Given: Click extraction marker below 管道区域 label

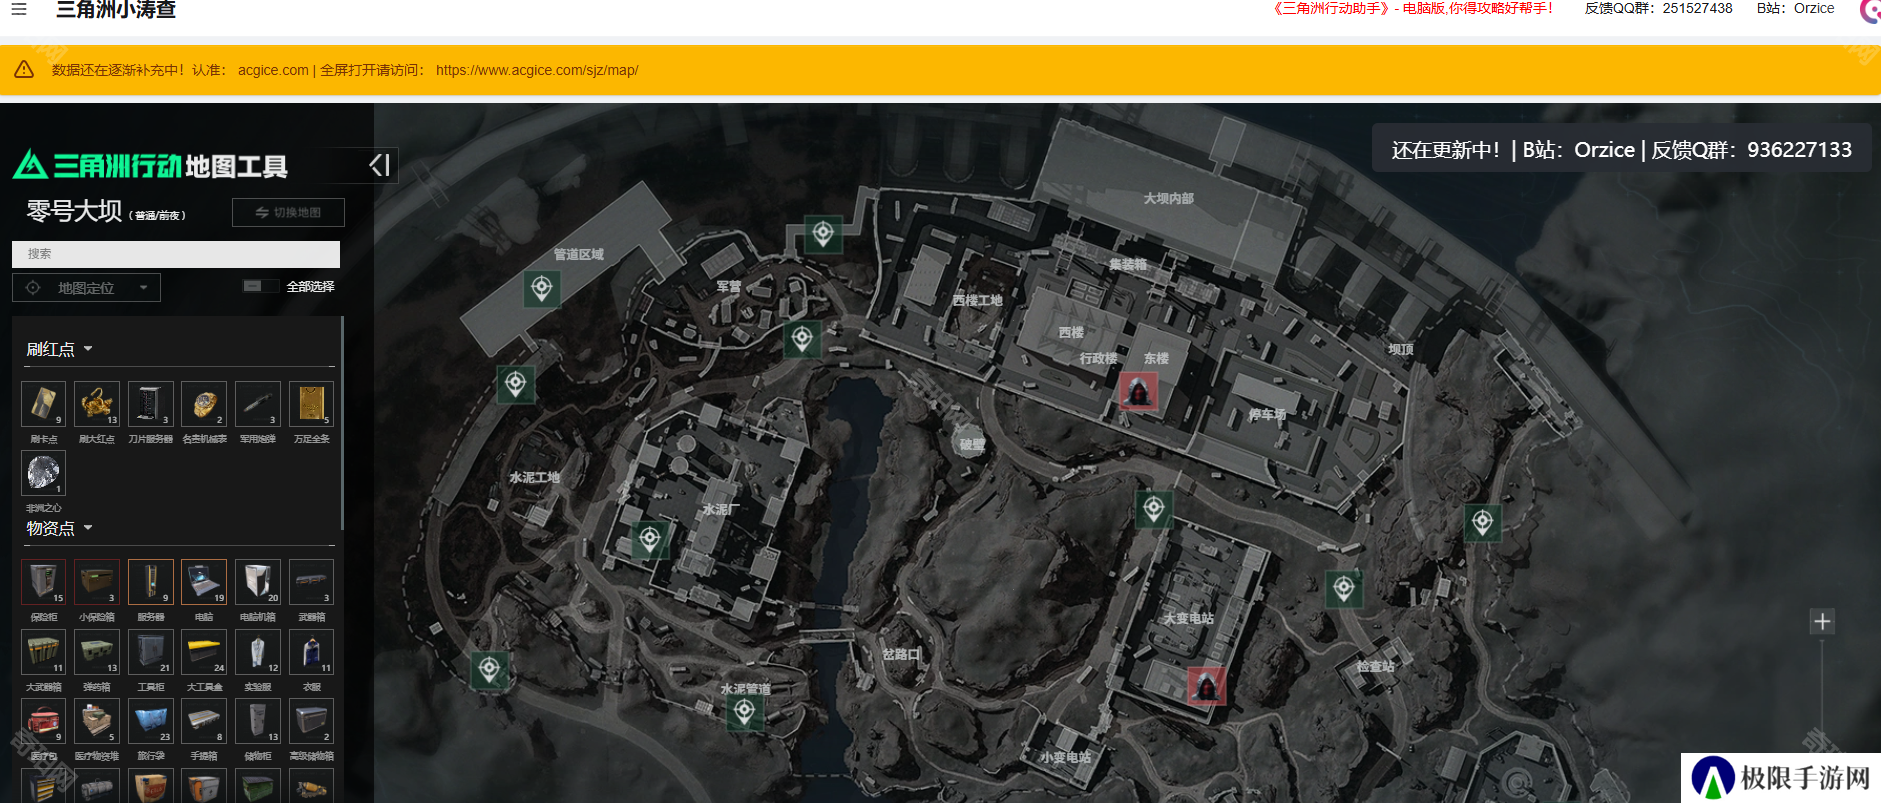Looking at the screenshot, I should point(542,289).
